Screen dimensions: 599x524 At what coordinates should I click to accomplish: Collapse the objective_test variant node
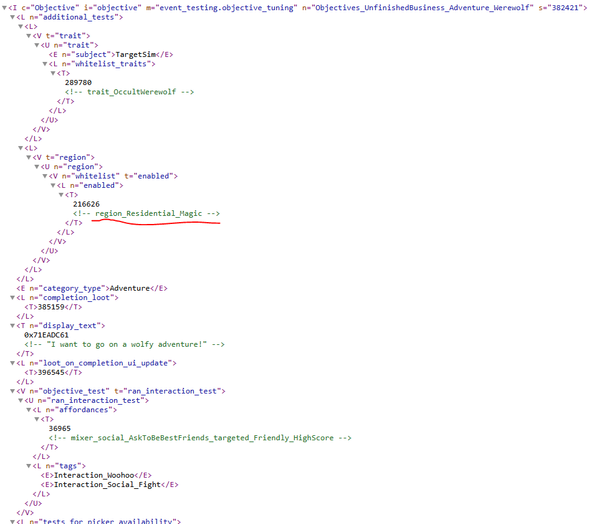(13, 391)
